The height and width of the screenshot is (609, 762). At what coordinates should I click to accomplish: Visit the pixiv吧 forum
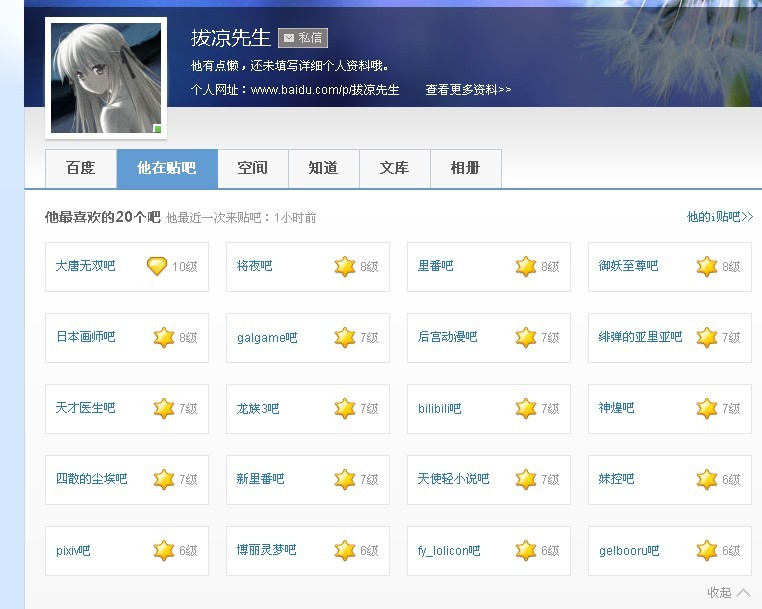point(73,550)
